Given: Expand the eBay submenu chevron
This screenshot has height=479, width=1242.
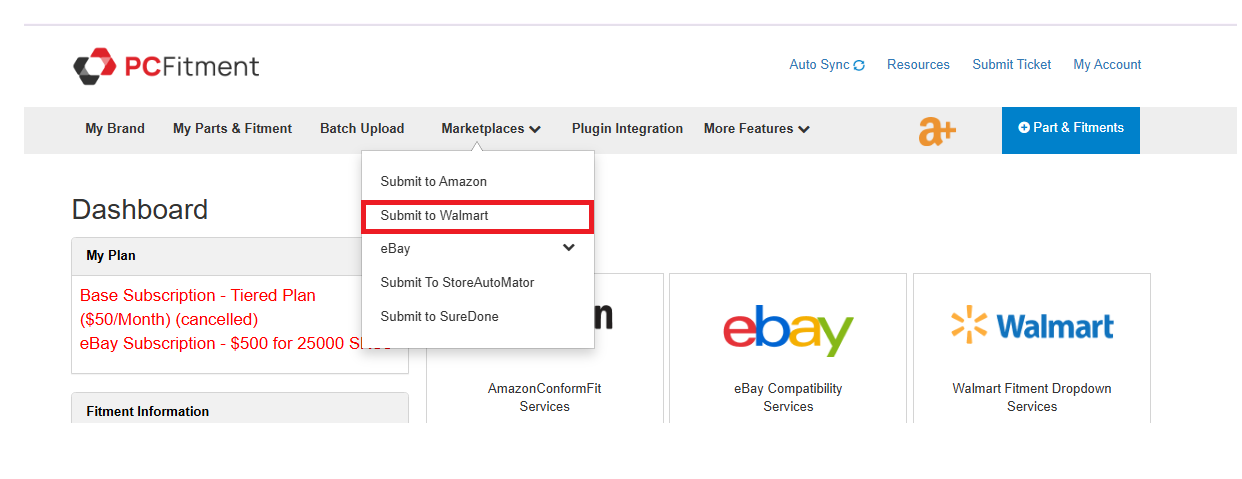Looking at the screenshot, I should pos(569,248).
